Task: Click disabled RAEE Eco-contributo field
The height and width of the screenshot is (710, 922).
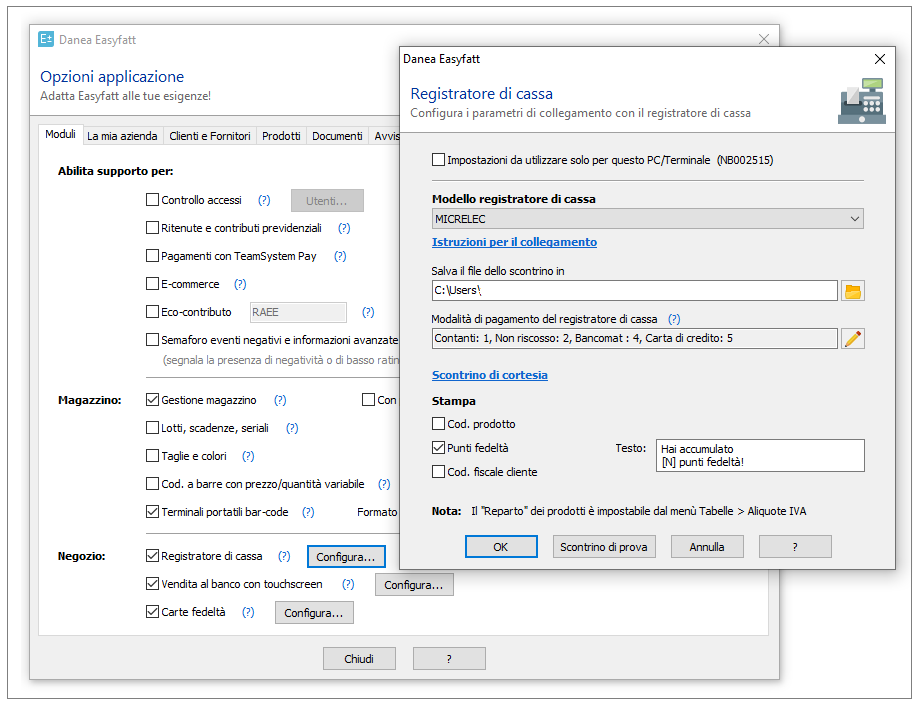Action: click(298, 312)
